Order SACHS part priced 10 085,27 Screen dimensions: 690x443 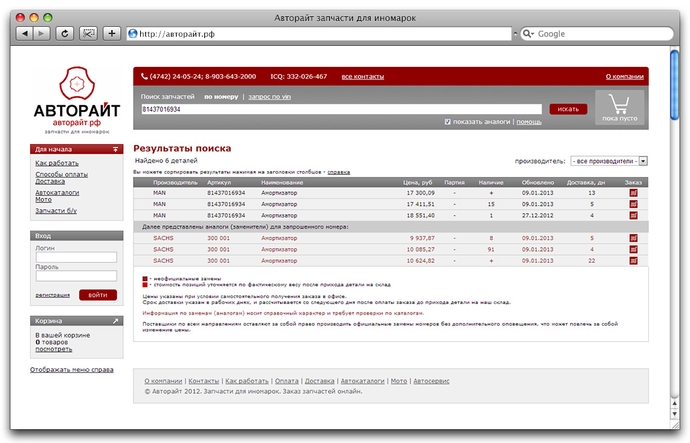[x=633, y=249]
